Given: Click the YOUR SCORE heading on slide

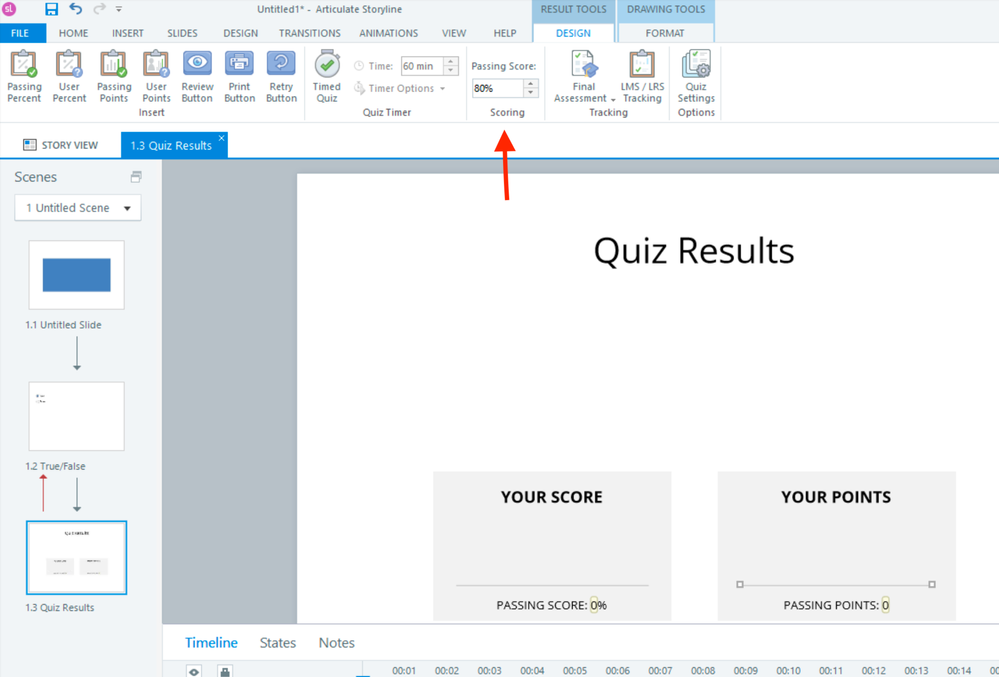Looking at the screenshot, I should pos(552,497).
